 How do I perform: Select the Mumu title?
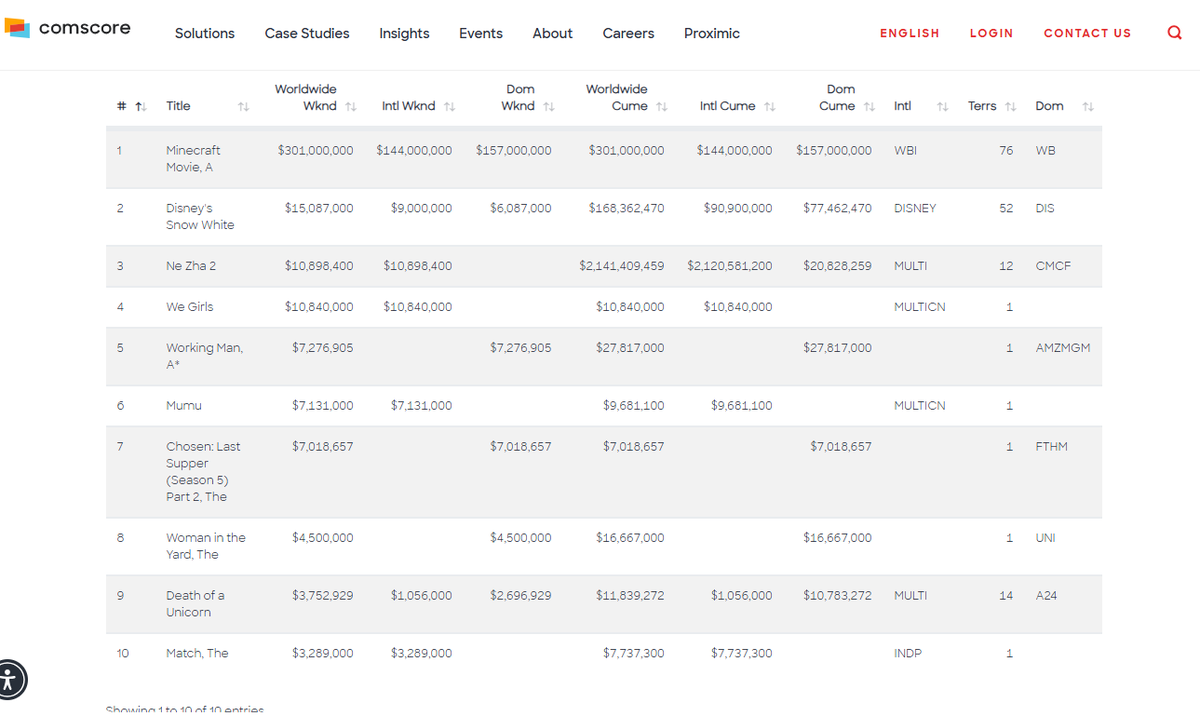pos(184,406)
